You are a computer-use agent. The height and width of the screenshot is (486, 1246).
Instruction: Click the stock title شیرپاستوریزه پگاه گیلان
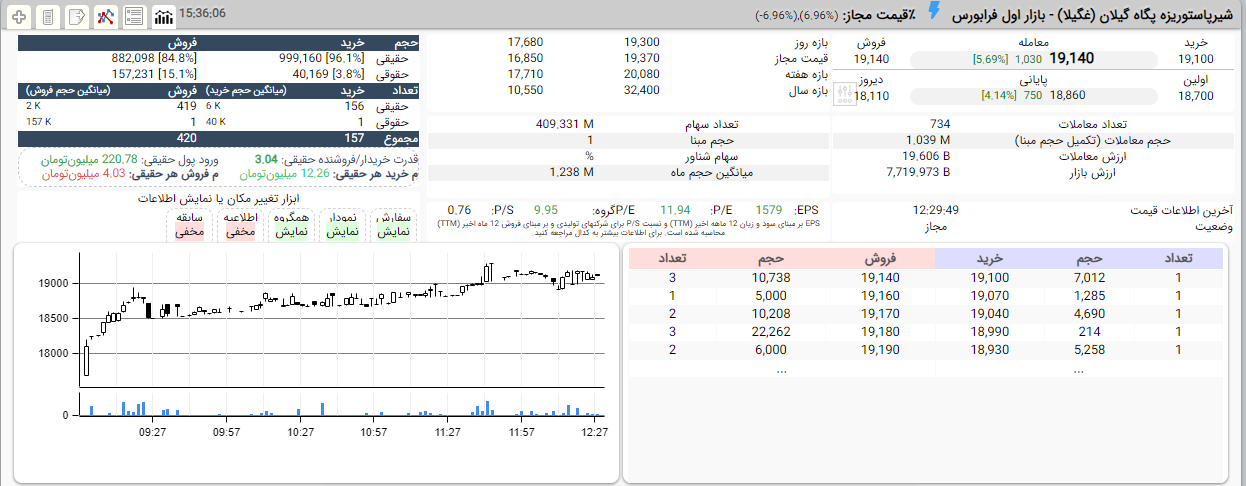click(1093, 15)
